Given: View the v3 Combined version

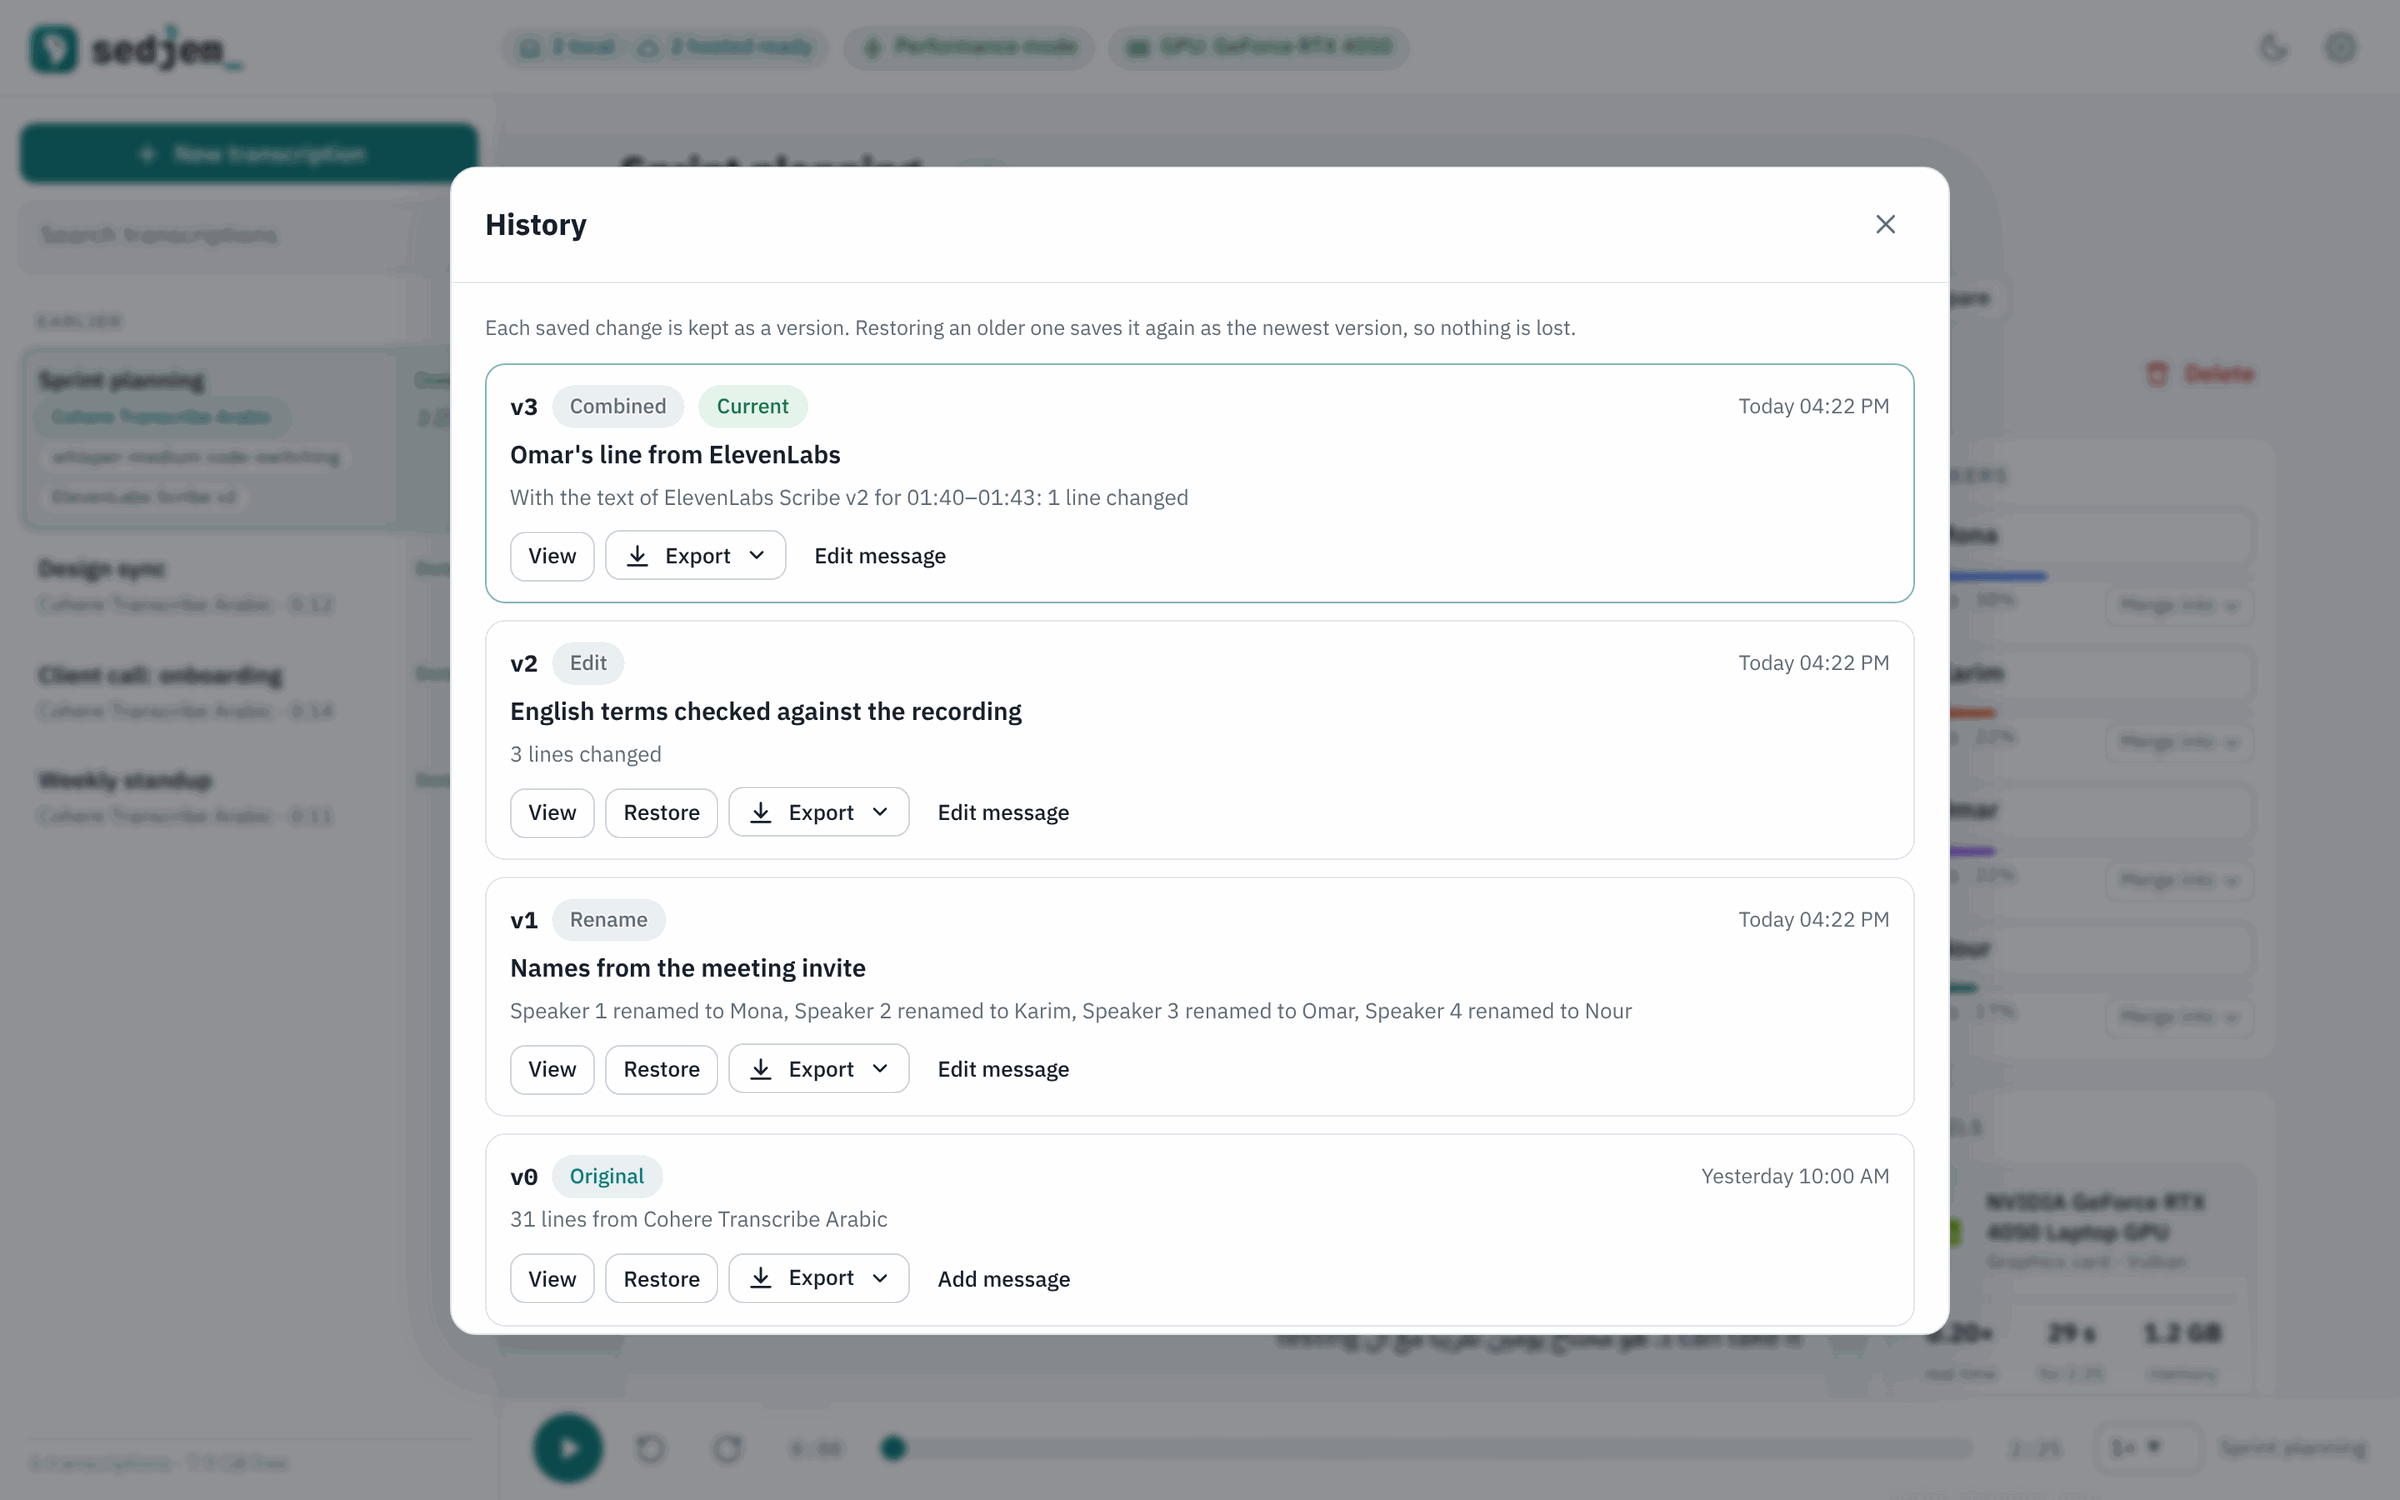Looking at the screenshot, I should tap(552, 555).
